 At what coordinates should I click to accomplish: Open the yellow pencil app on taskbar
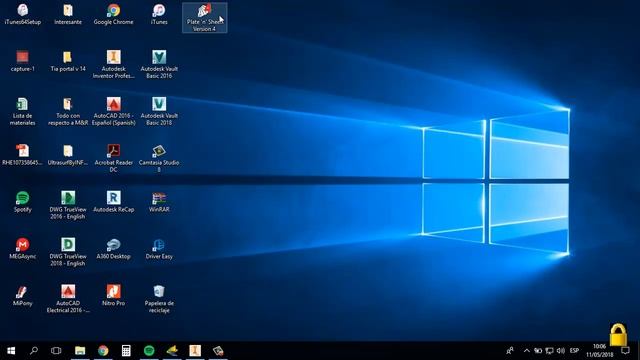point(172,351)
